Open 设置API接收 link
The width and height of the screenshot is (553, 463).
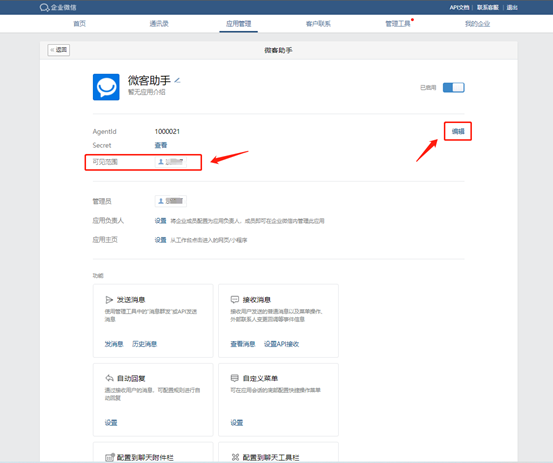pos(281,344)
